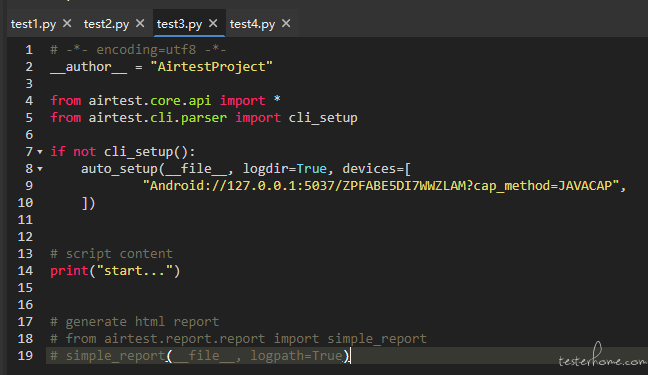Close the test4.py tab
The image size is (648, 375).
286,24
